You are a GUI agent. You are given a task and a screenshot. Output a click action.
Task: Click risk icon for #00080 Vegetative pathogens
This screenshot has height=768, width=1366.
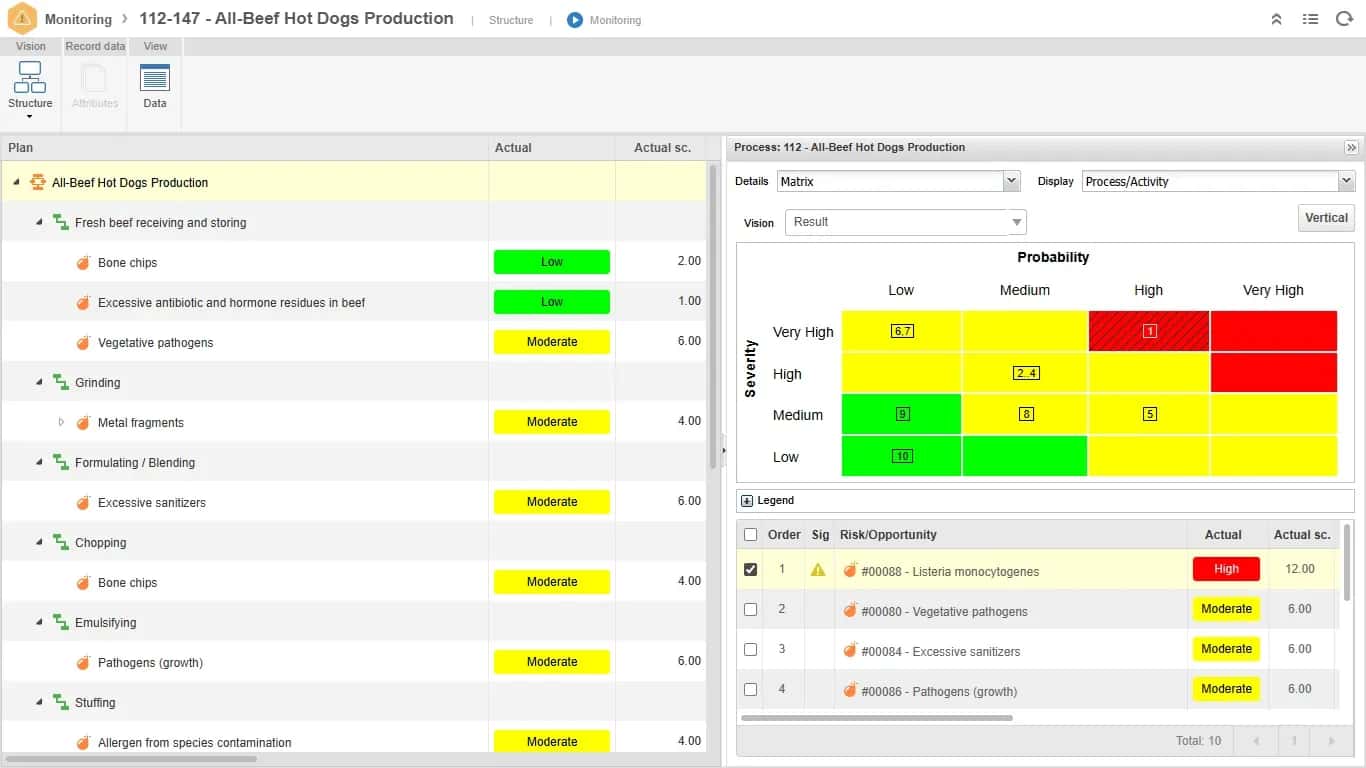click(x=850, y=611)
